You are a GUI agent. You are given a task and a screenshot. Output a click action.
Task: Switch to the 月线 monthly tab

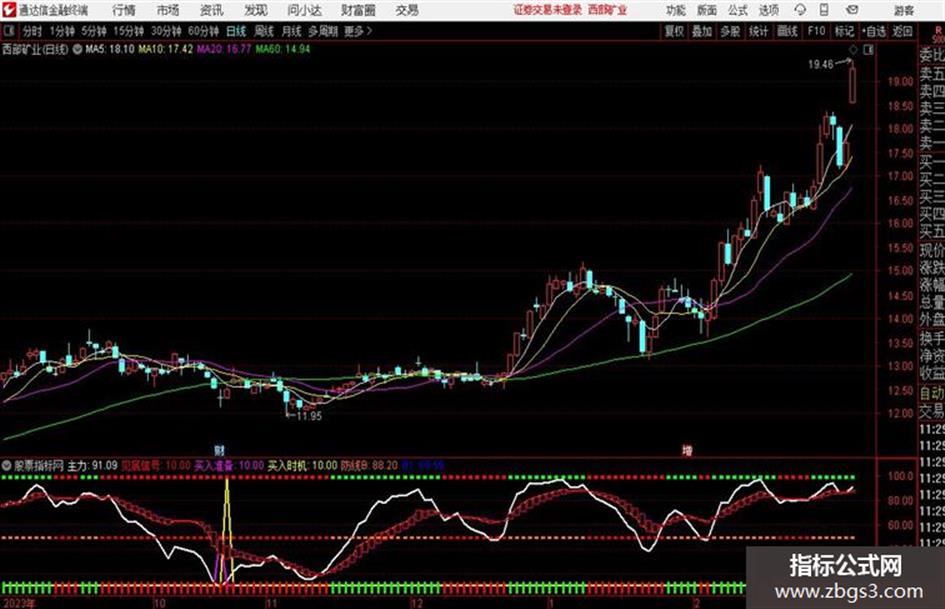292,31
